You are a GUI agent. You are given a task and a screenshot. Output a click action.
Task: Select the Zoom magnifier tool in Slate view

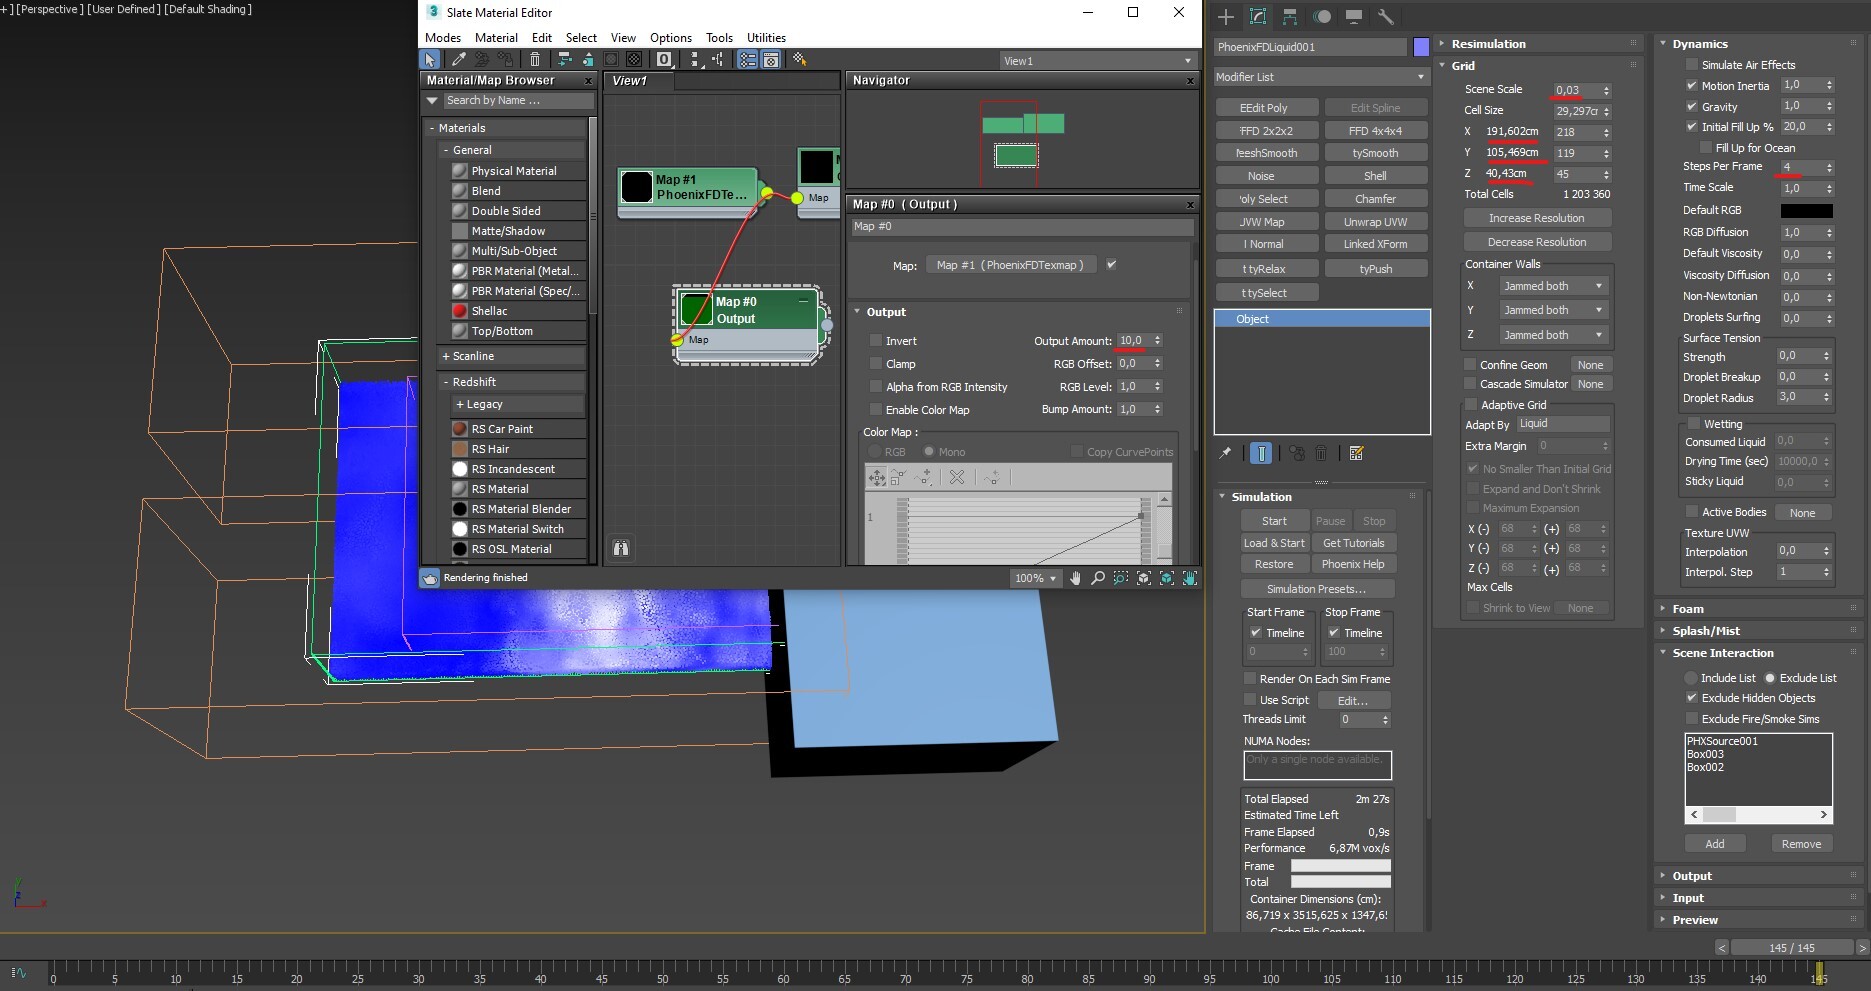point(1098,578)
